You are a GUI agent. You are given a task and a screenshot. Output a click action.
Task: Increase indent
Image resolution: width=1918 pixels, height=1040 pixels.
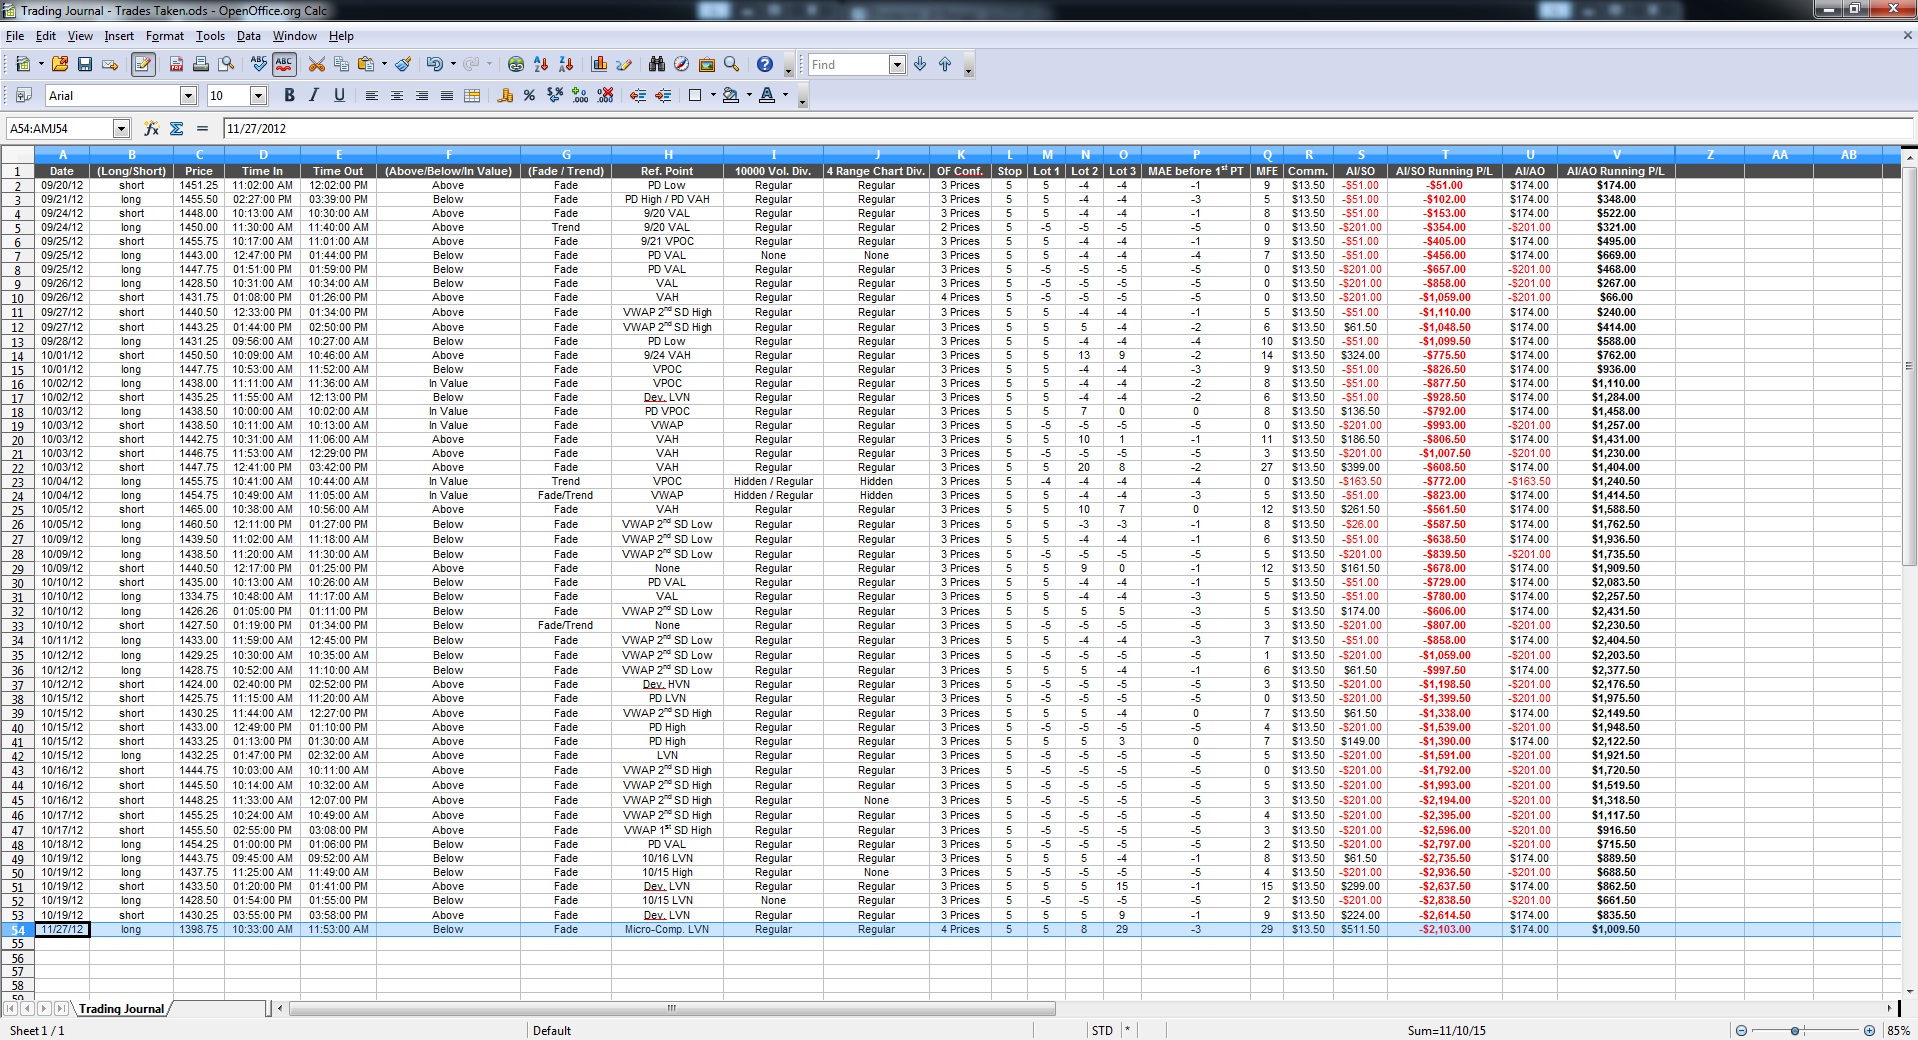click(663, 95)
